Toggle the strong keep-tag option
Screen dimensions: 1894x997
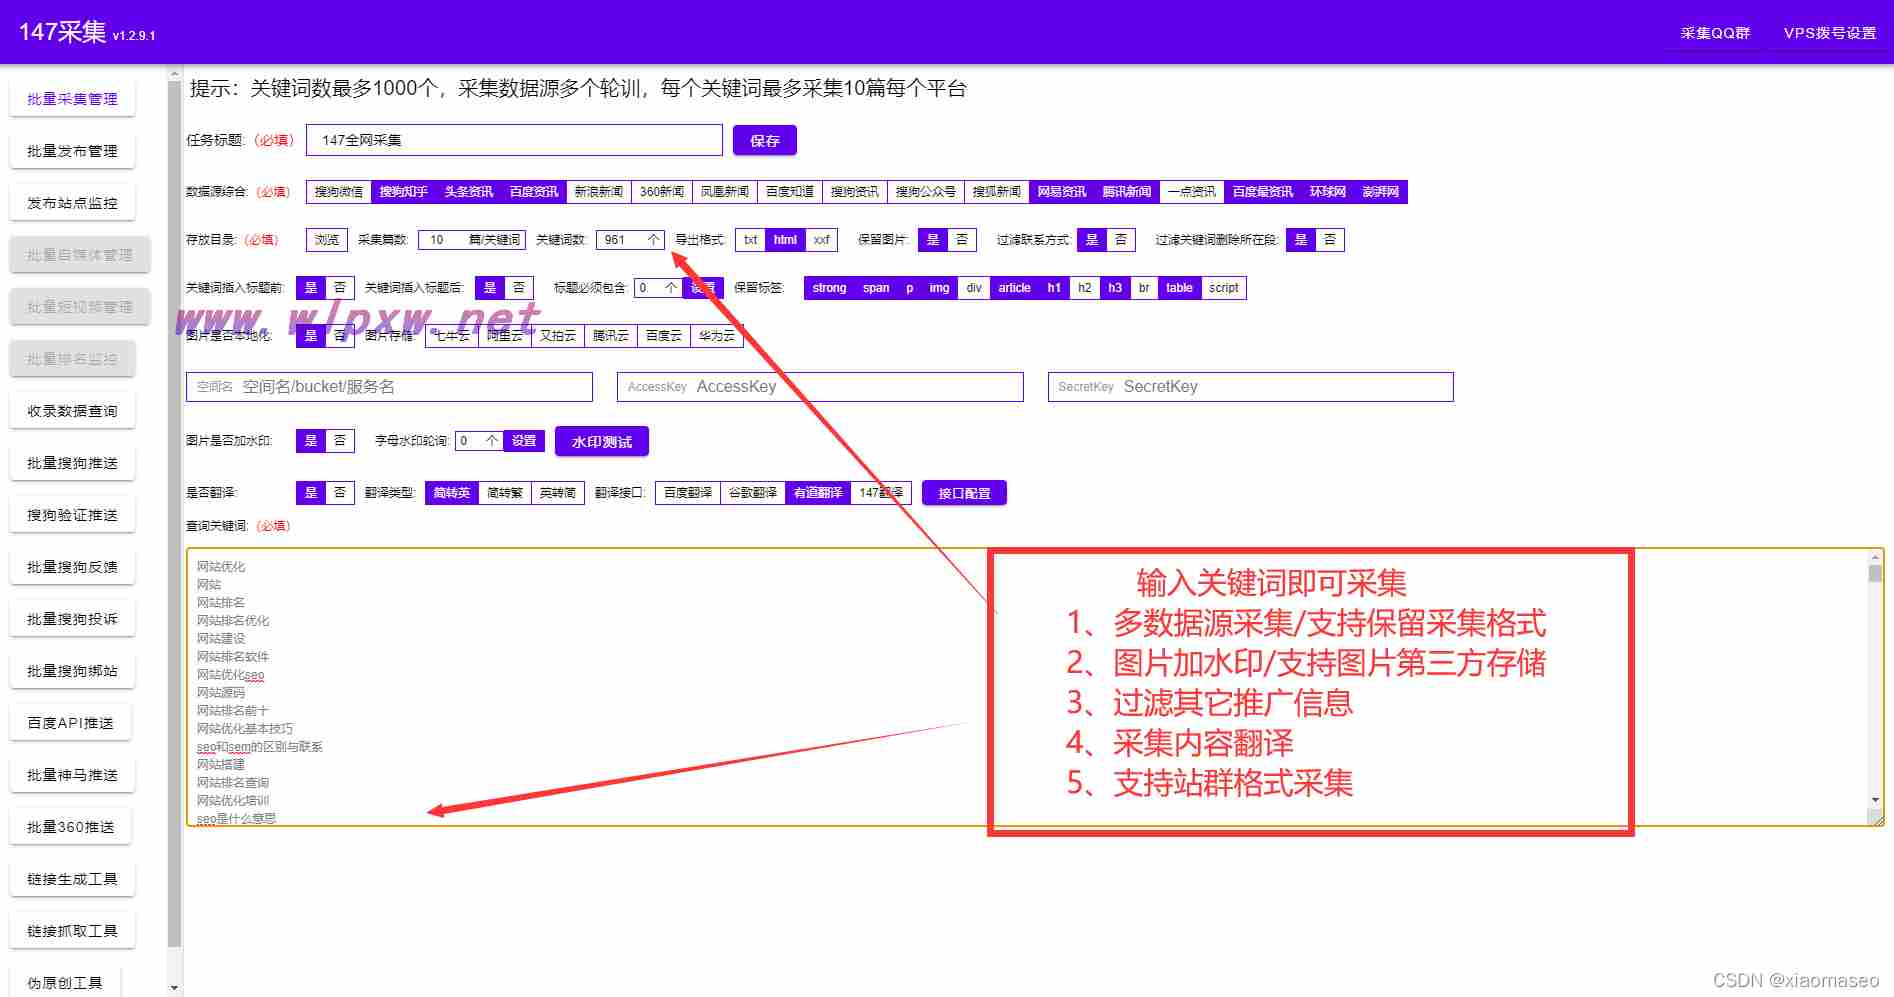(830, 288)
